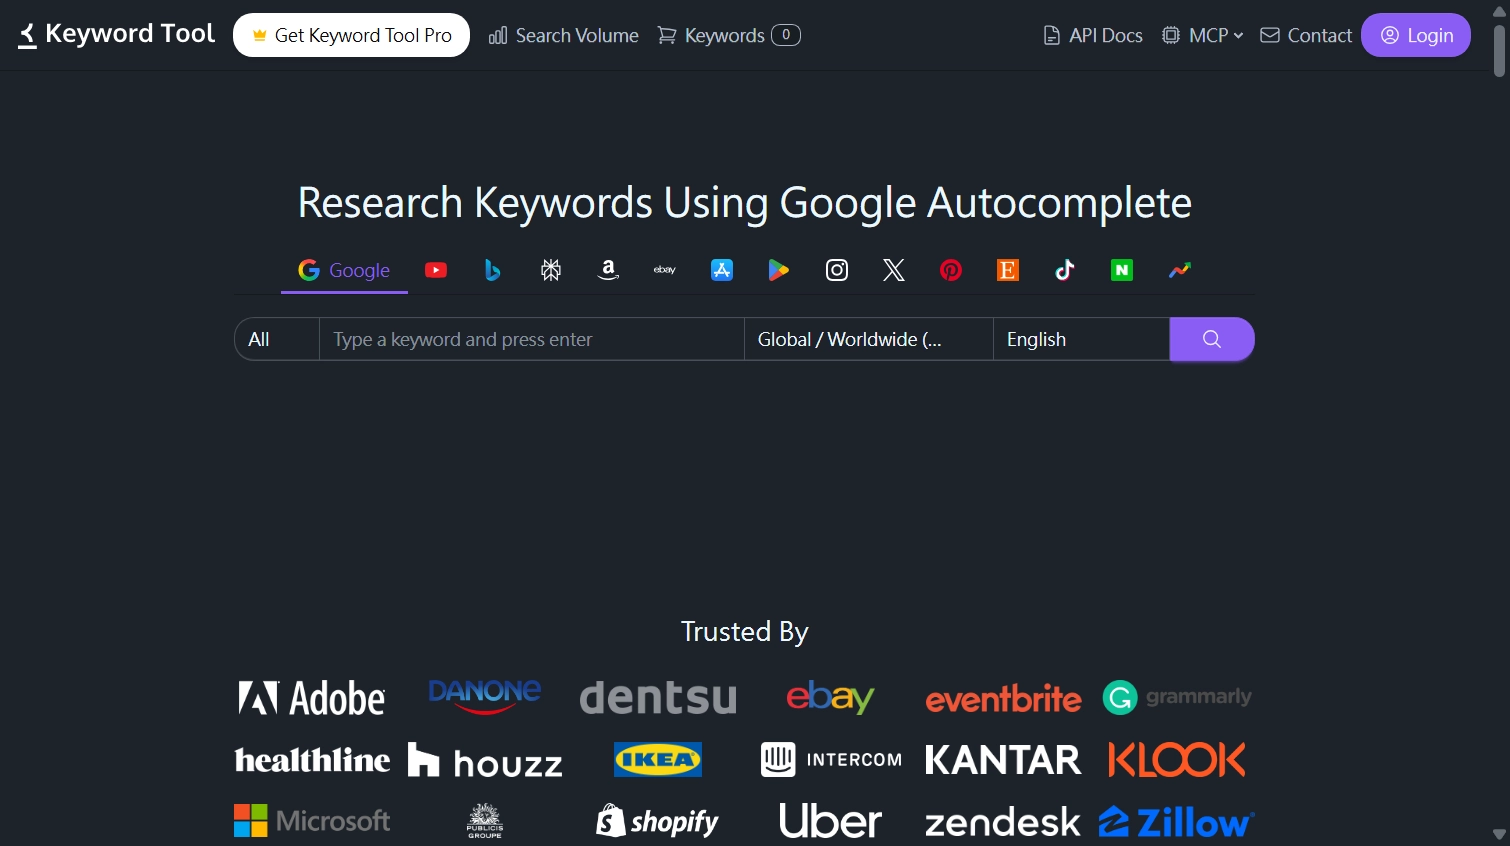This screenshot has height=846, width=1510.
Task: Click the Login button
Action: [1416, 35]
